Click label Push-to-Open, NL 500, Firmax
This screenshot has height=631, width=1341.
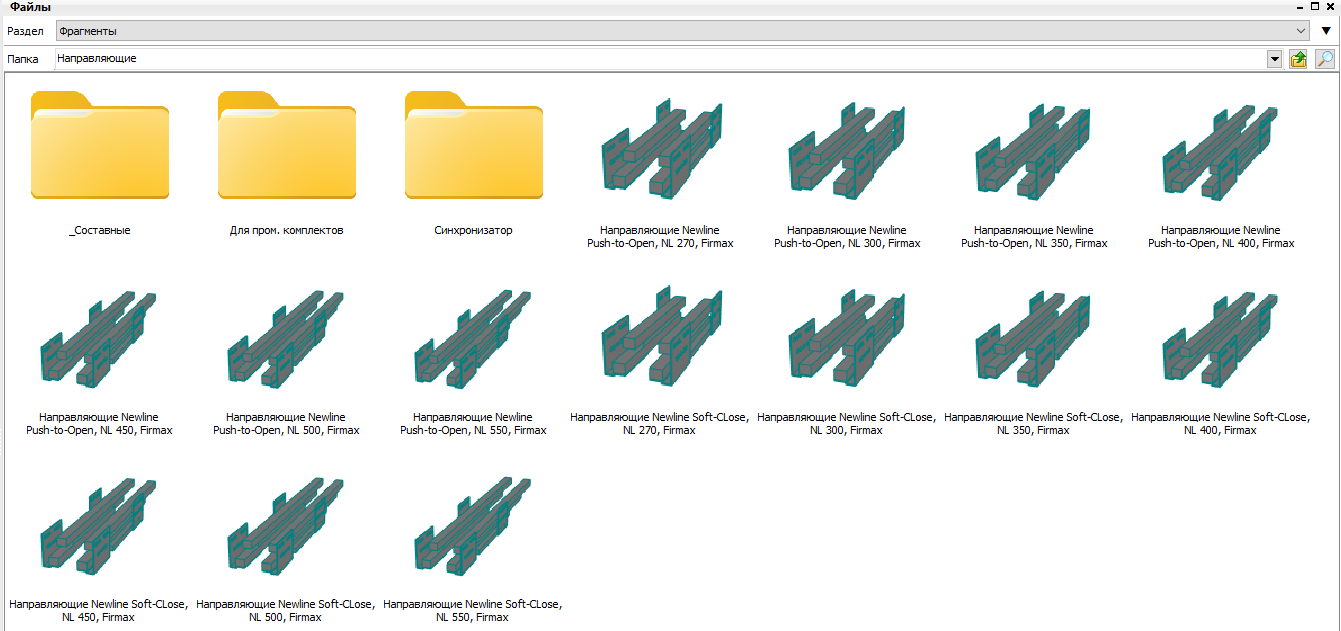(x=286, y=424)
